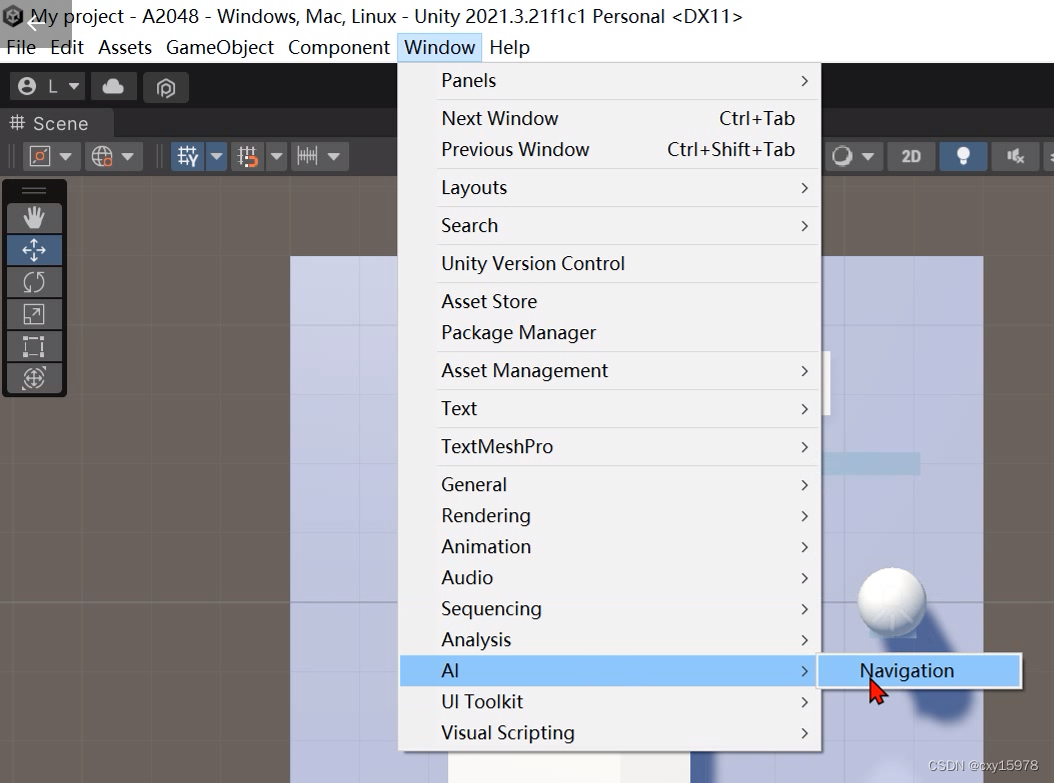1054x783 pixels.
Task: Expand the Rendering submenu
Action: tap(610, 516)
